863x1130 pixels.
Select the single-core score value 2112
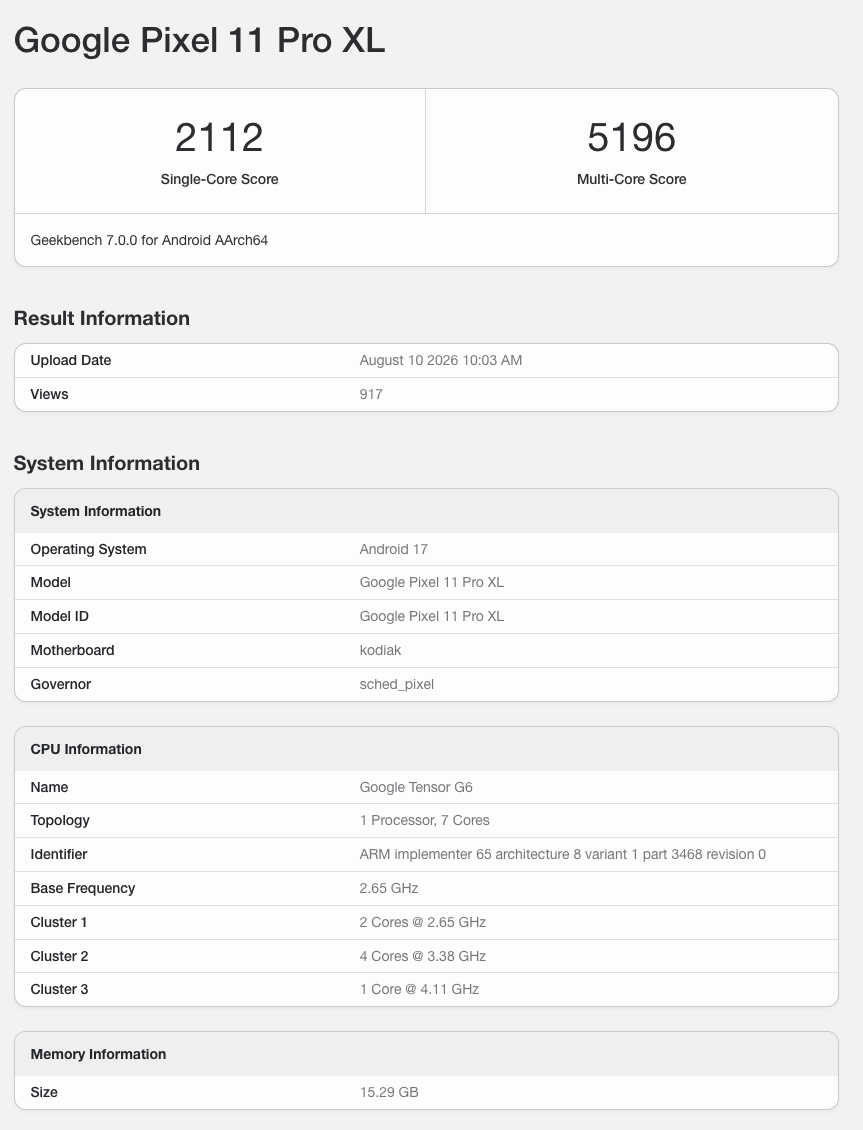click(x=219, y=137)
